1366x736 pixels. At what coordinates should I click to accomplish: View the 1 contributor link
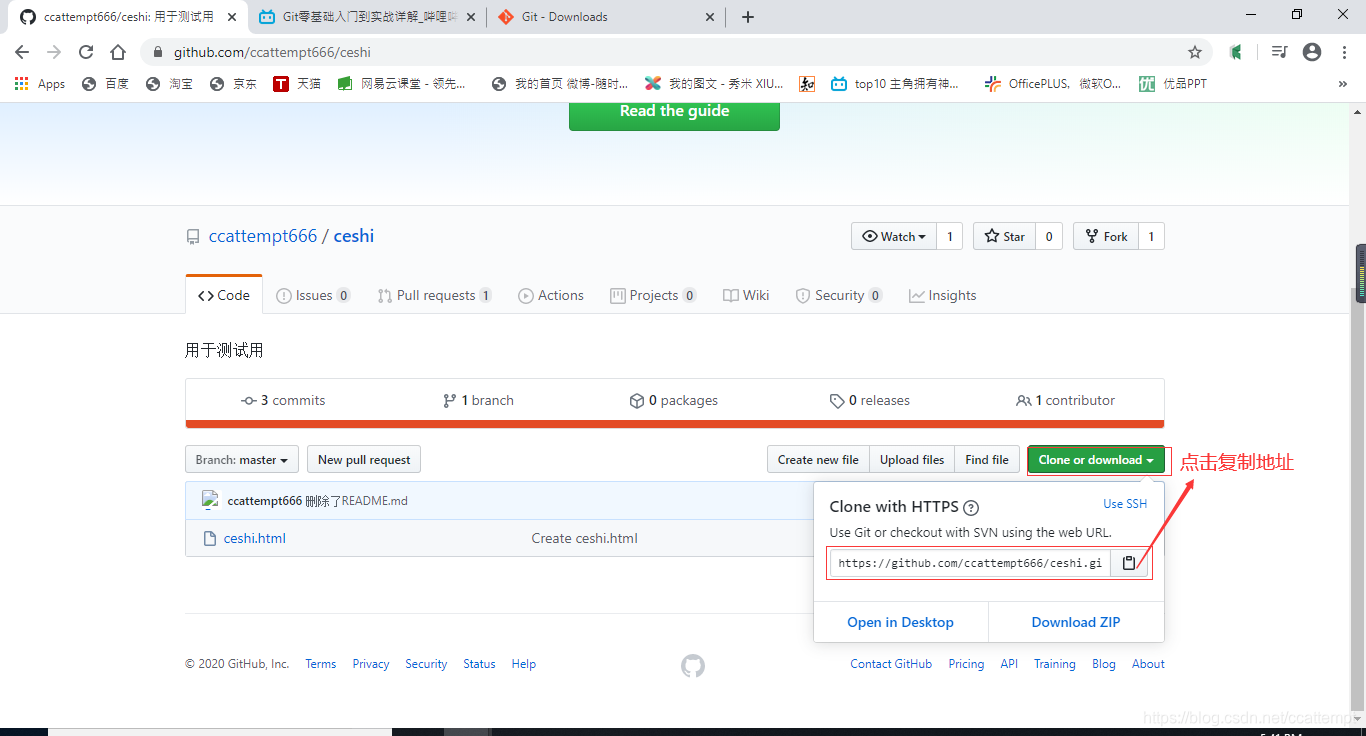(1065, 400)
